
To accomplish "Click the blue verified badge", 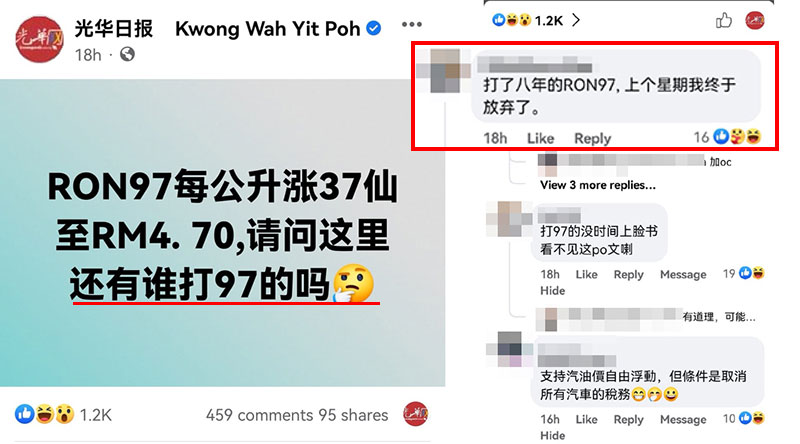I will pos(374,28).
